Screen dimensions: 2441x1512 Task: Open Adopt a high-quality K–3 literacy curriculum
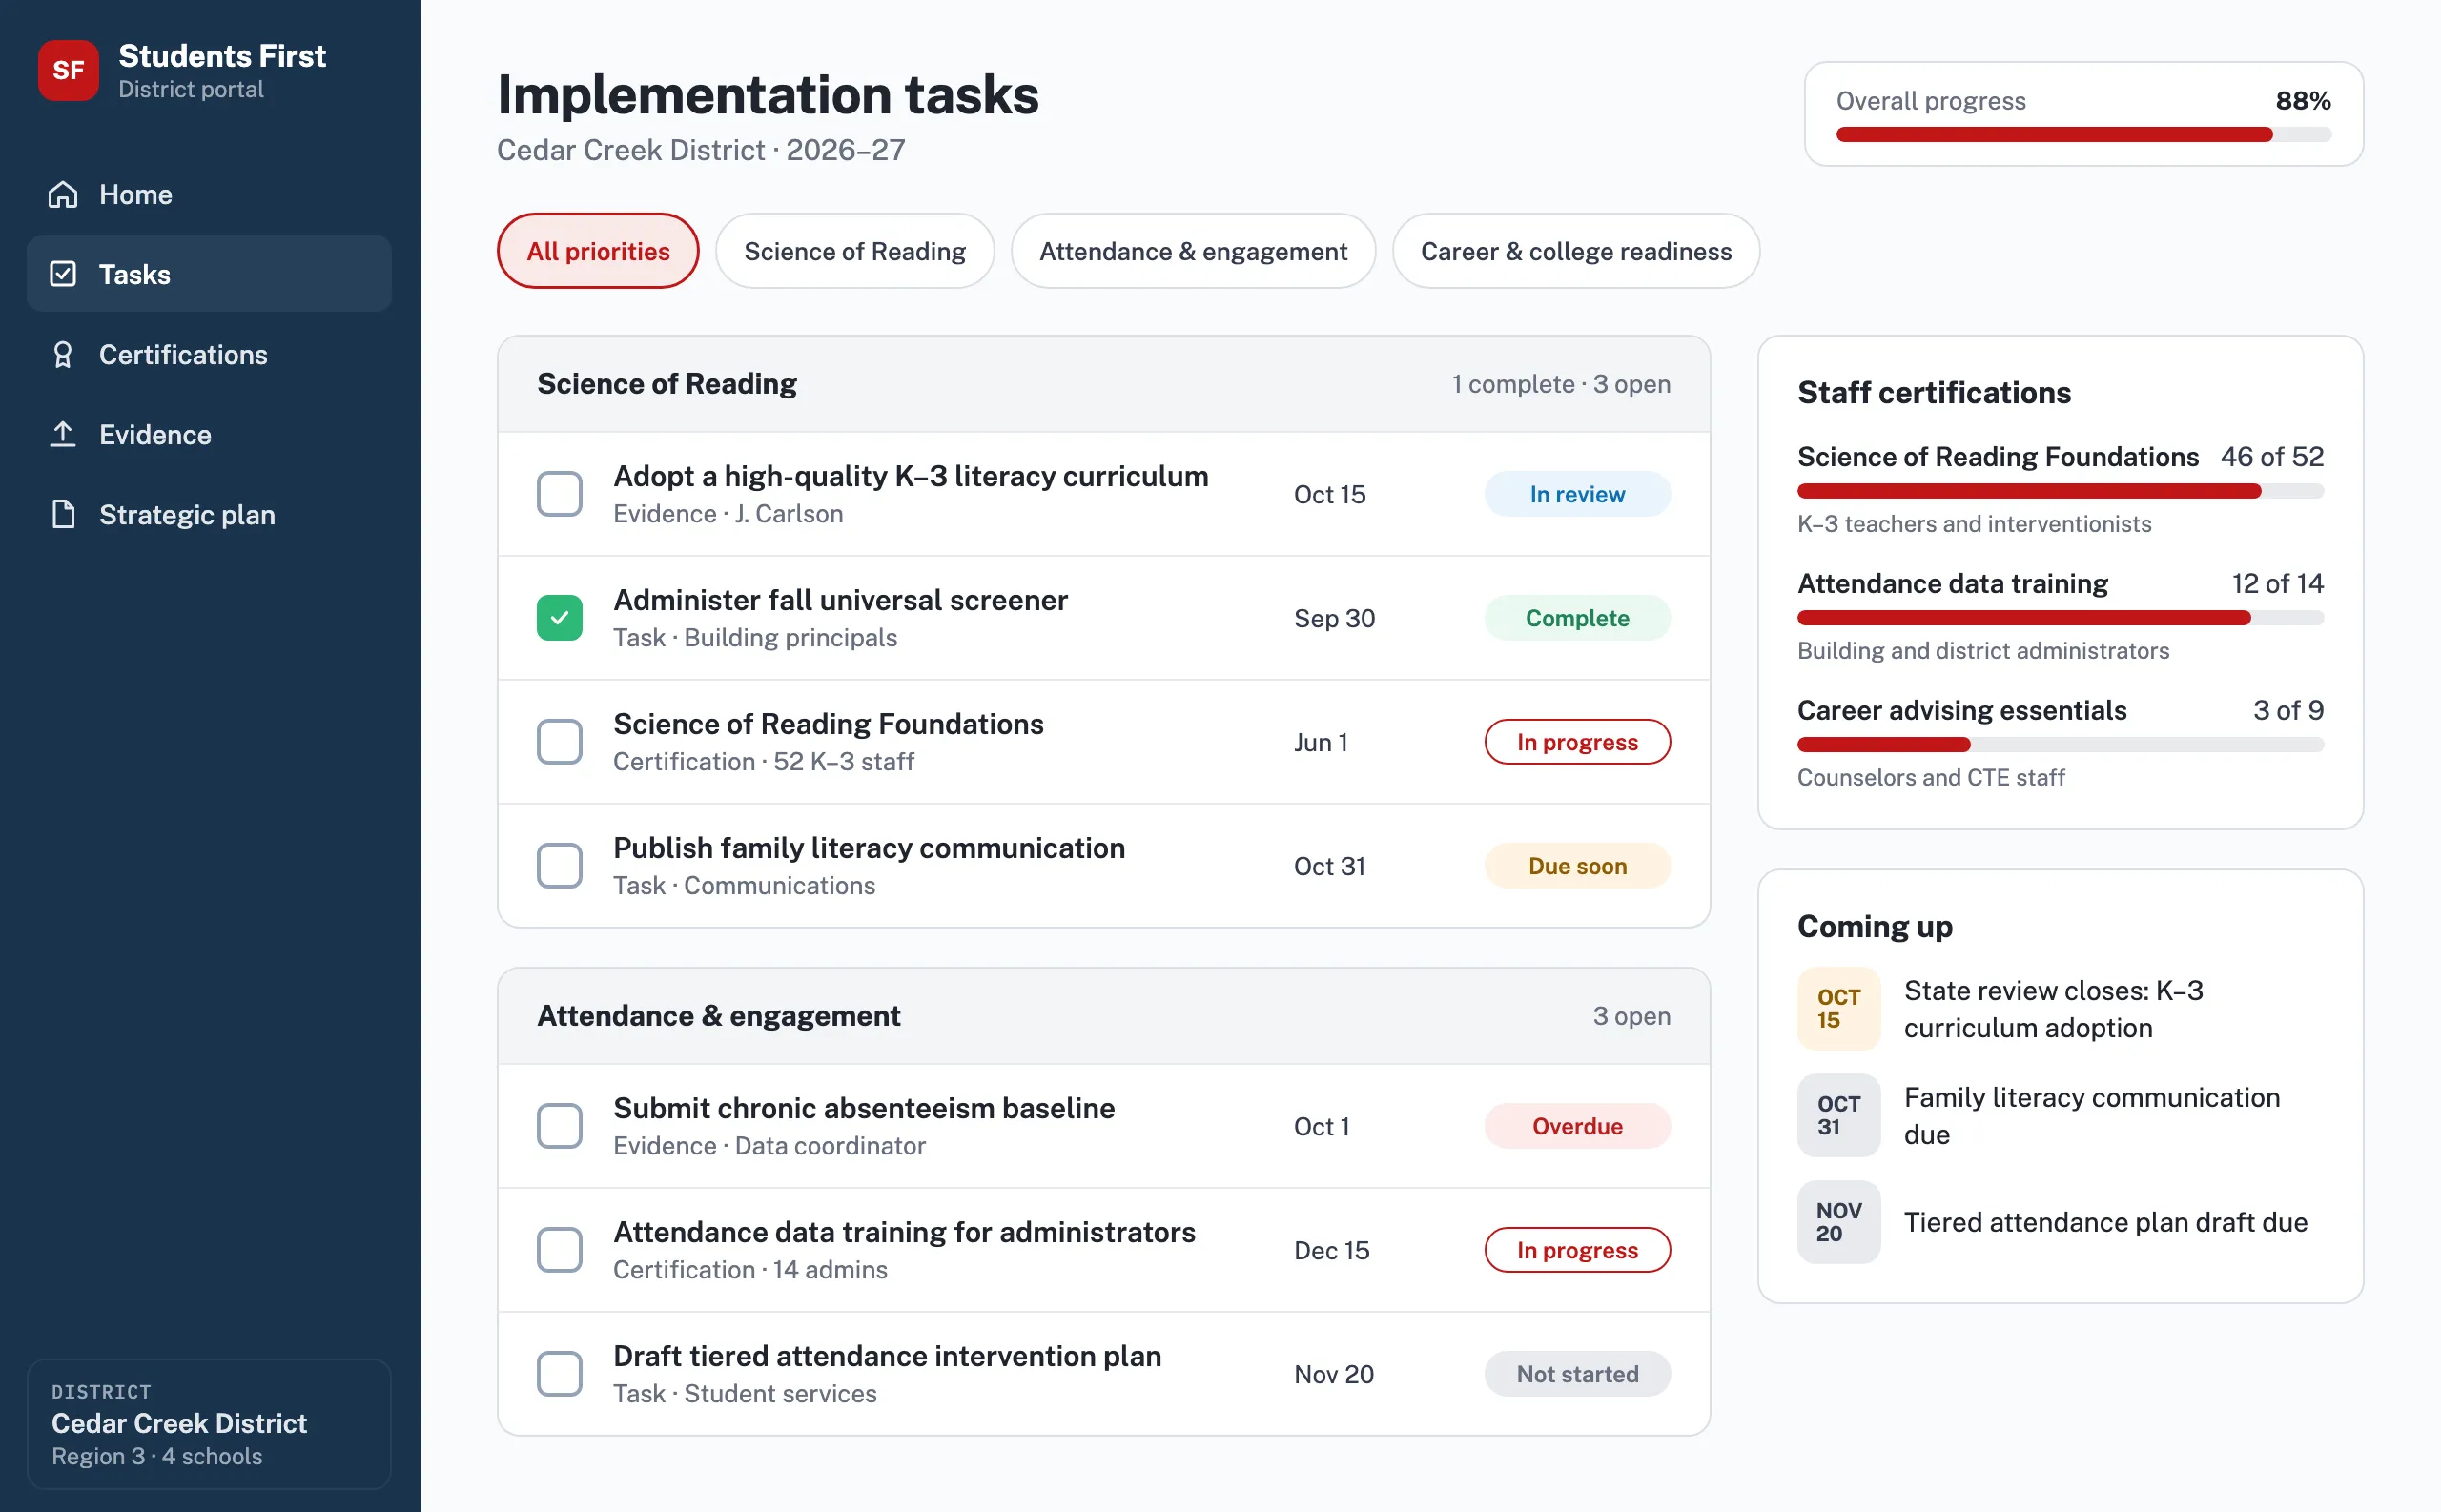pyautogui.click(x=910, y=476)
